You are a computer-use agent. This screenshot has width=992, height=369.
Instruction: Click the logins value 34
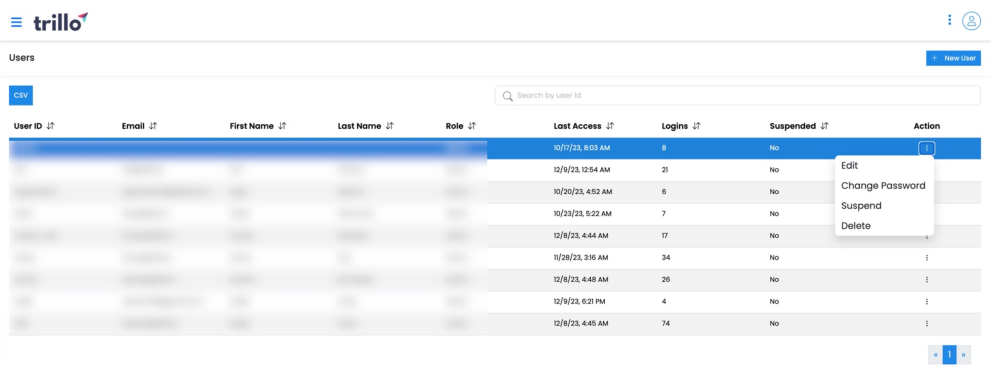[666, 258]
